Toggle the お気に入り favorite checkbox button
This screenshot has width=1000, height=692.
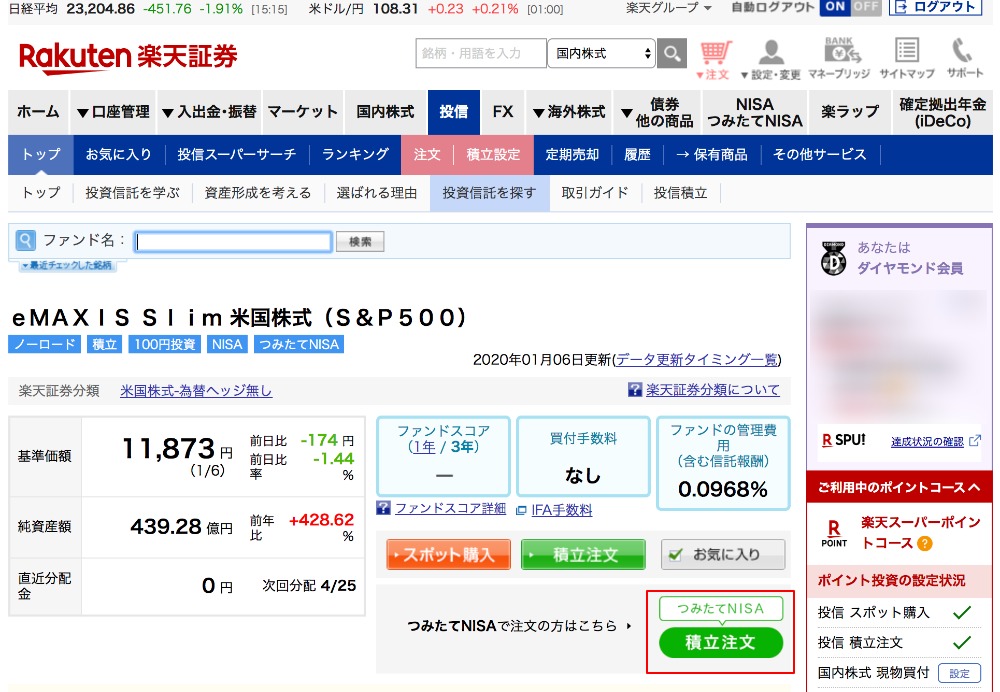(723, 554)
